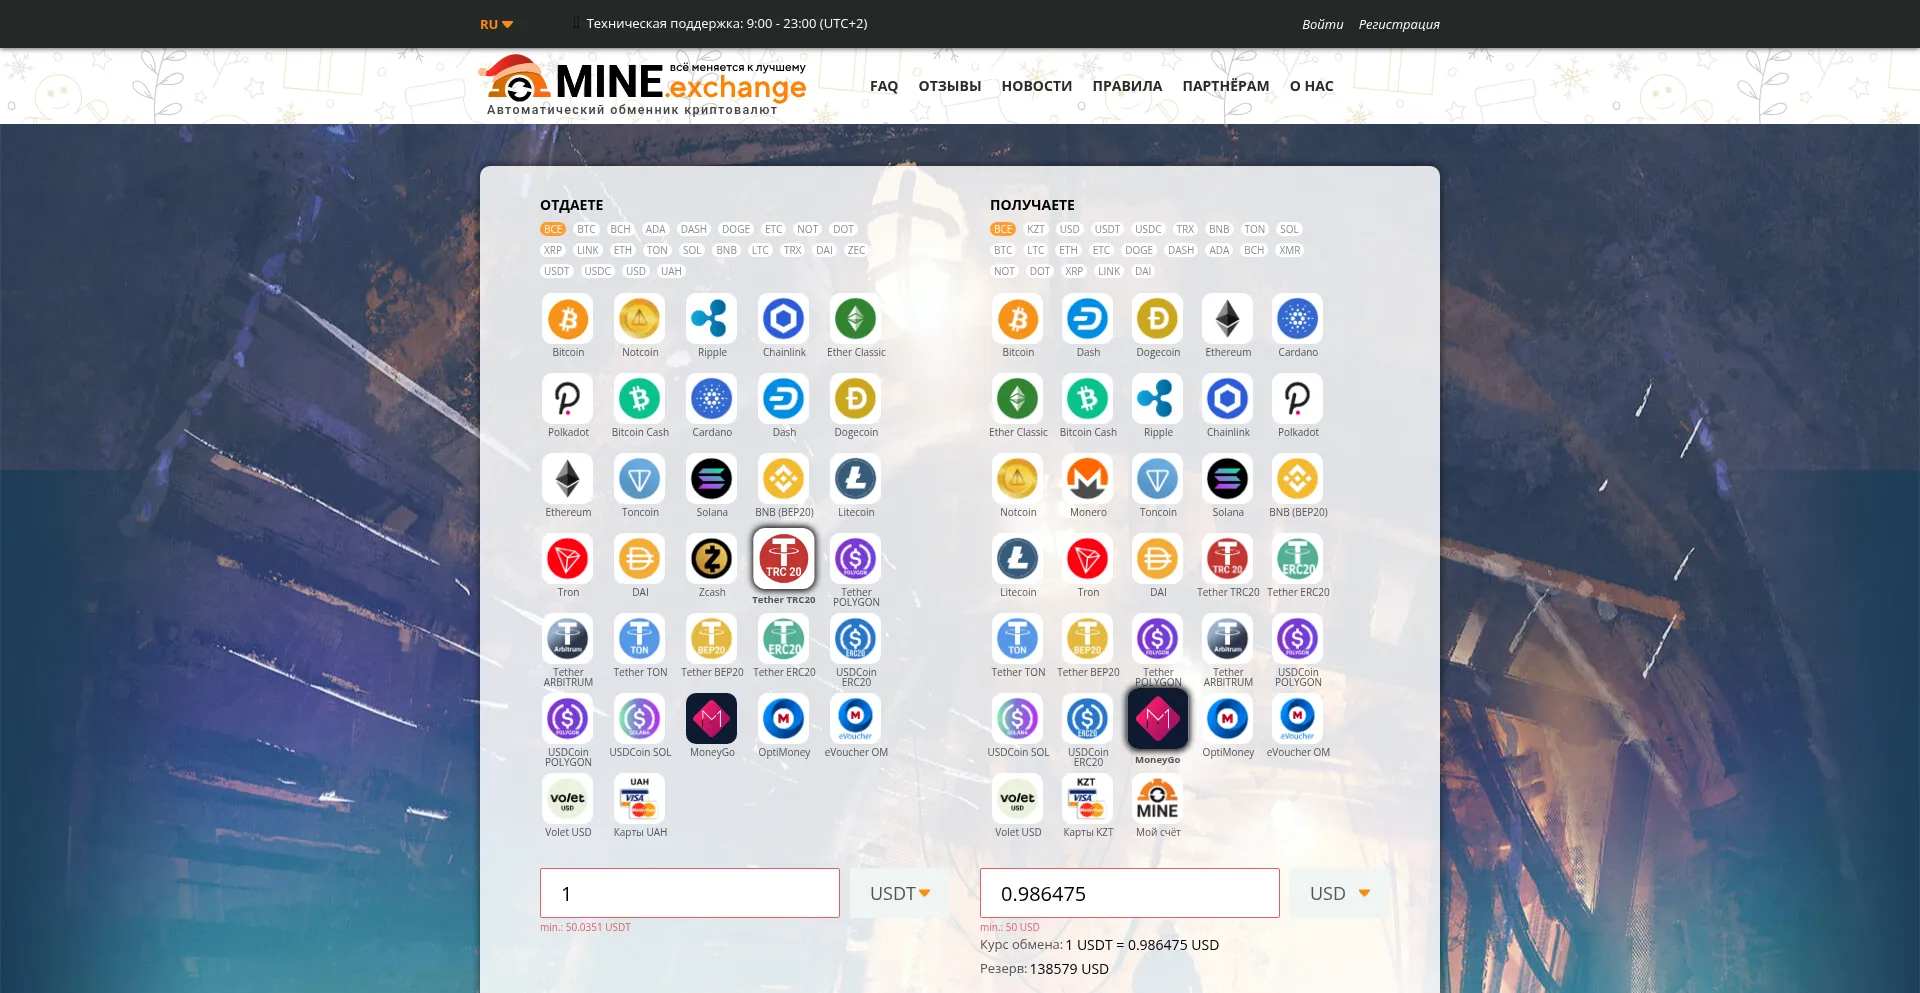Screen dimensions: 1920x993
Task: Go to the НОВОСТИ section
Action: [x=1036, y=86]
